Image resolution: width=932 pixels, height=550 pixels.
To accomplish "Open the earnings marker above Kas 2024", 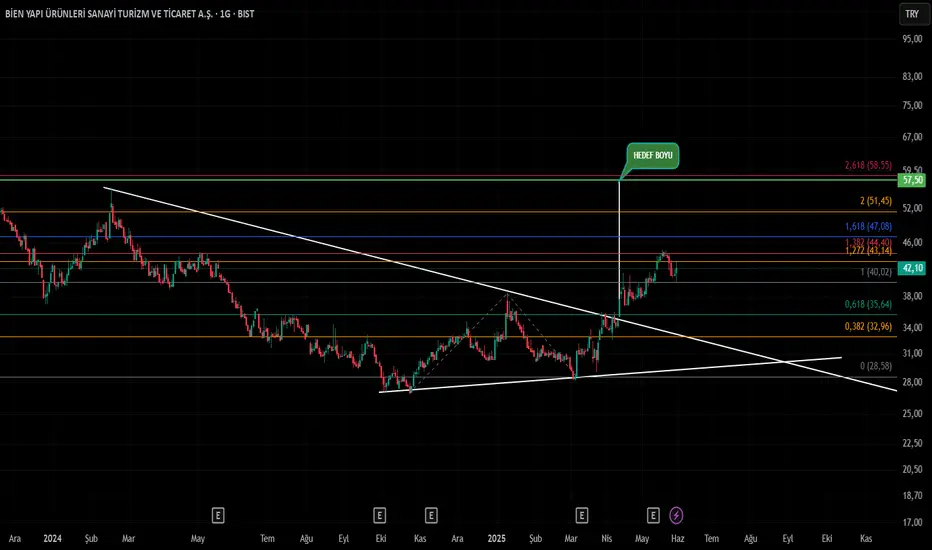I will tap(432, 516).
